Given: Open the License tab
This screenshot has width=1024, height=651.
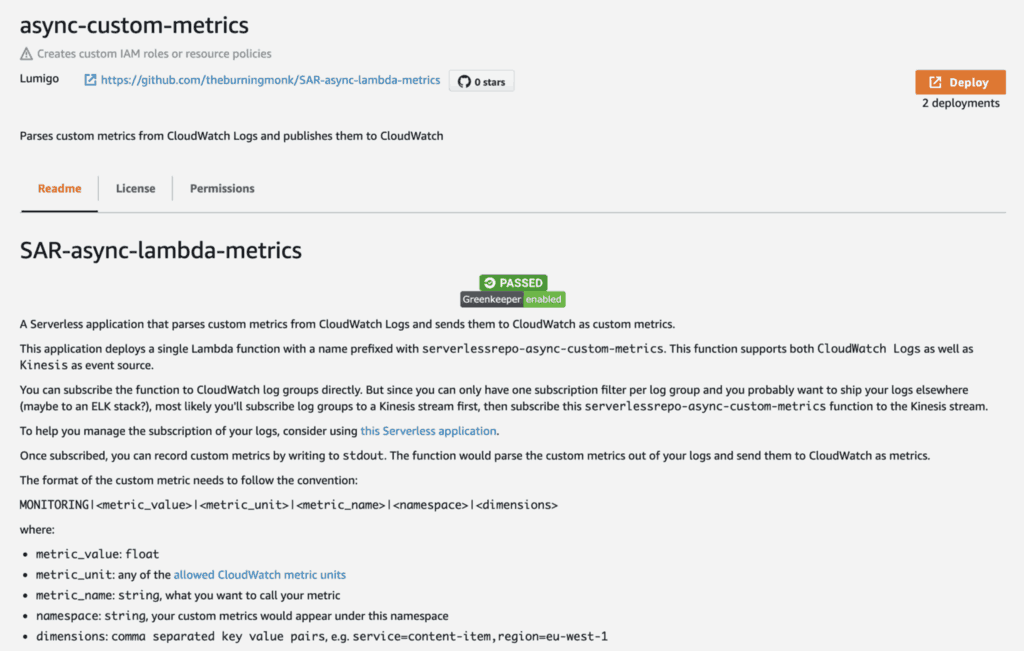Looking at the screenshot, I should click(135, 188).
